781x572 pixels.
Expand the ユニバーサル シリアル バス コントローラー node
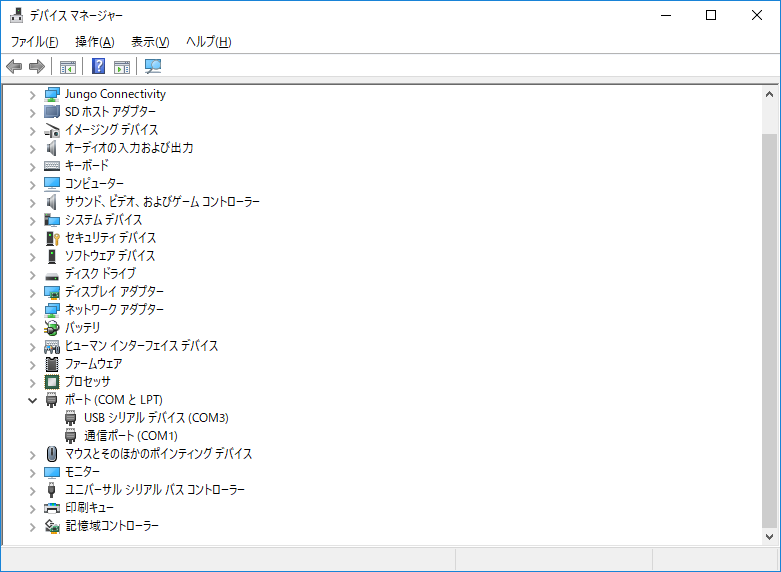click(x=32, y=490)
